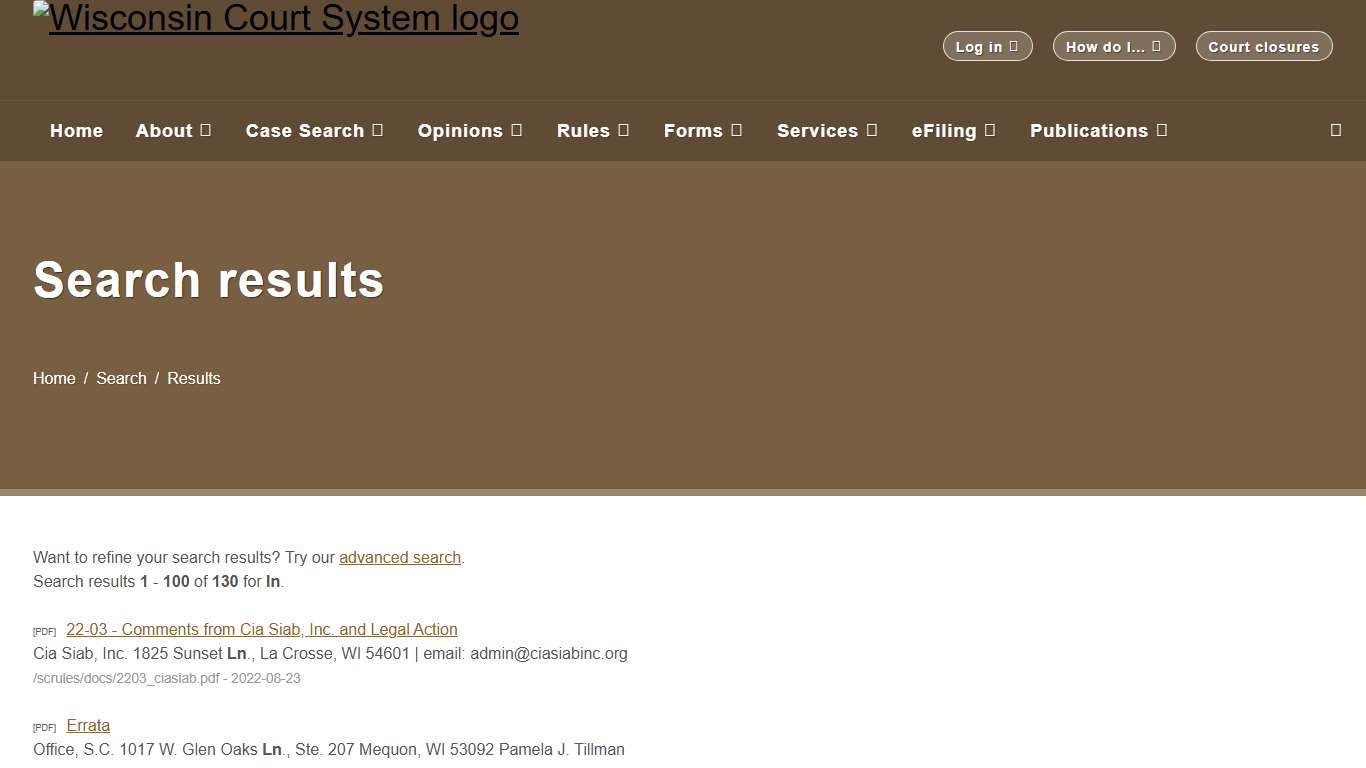Click the Log in button
1366x768 pixels.
[x=987, y=45]
